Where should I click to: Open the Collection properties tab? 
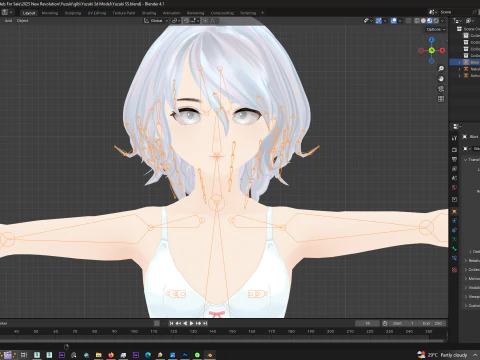click(x=454, y=199)
